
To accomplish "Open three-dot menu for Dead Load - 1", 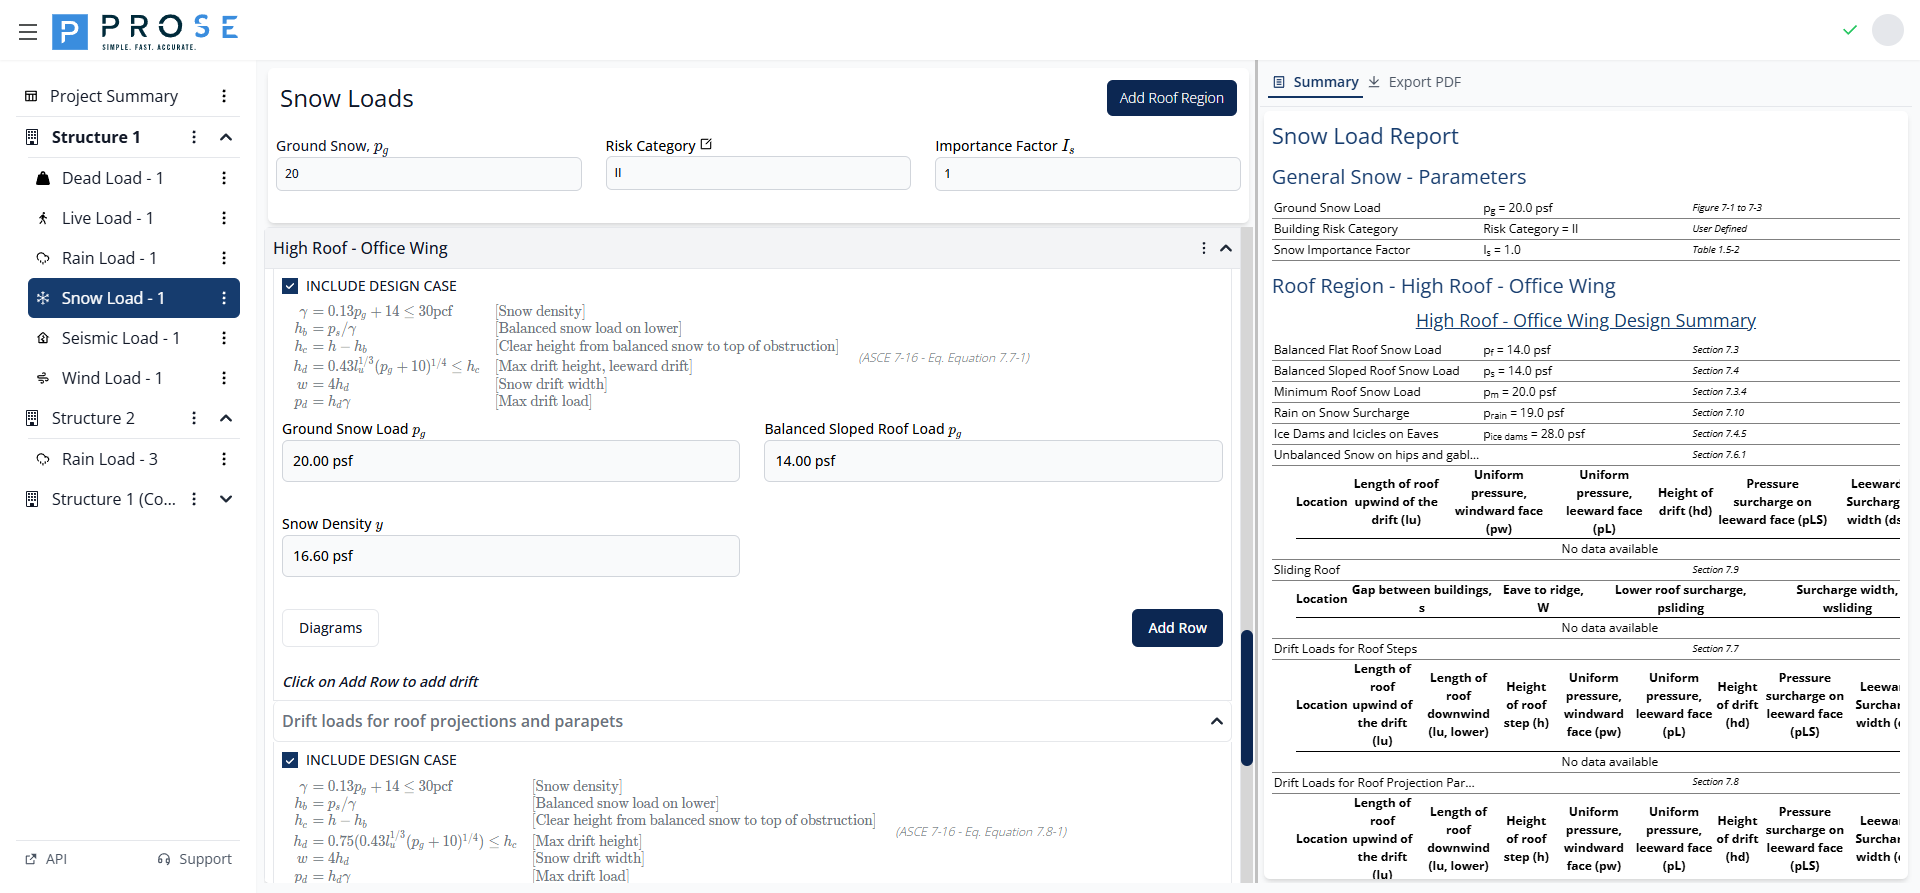I will 224,178.
